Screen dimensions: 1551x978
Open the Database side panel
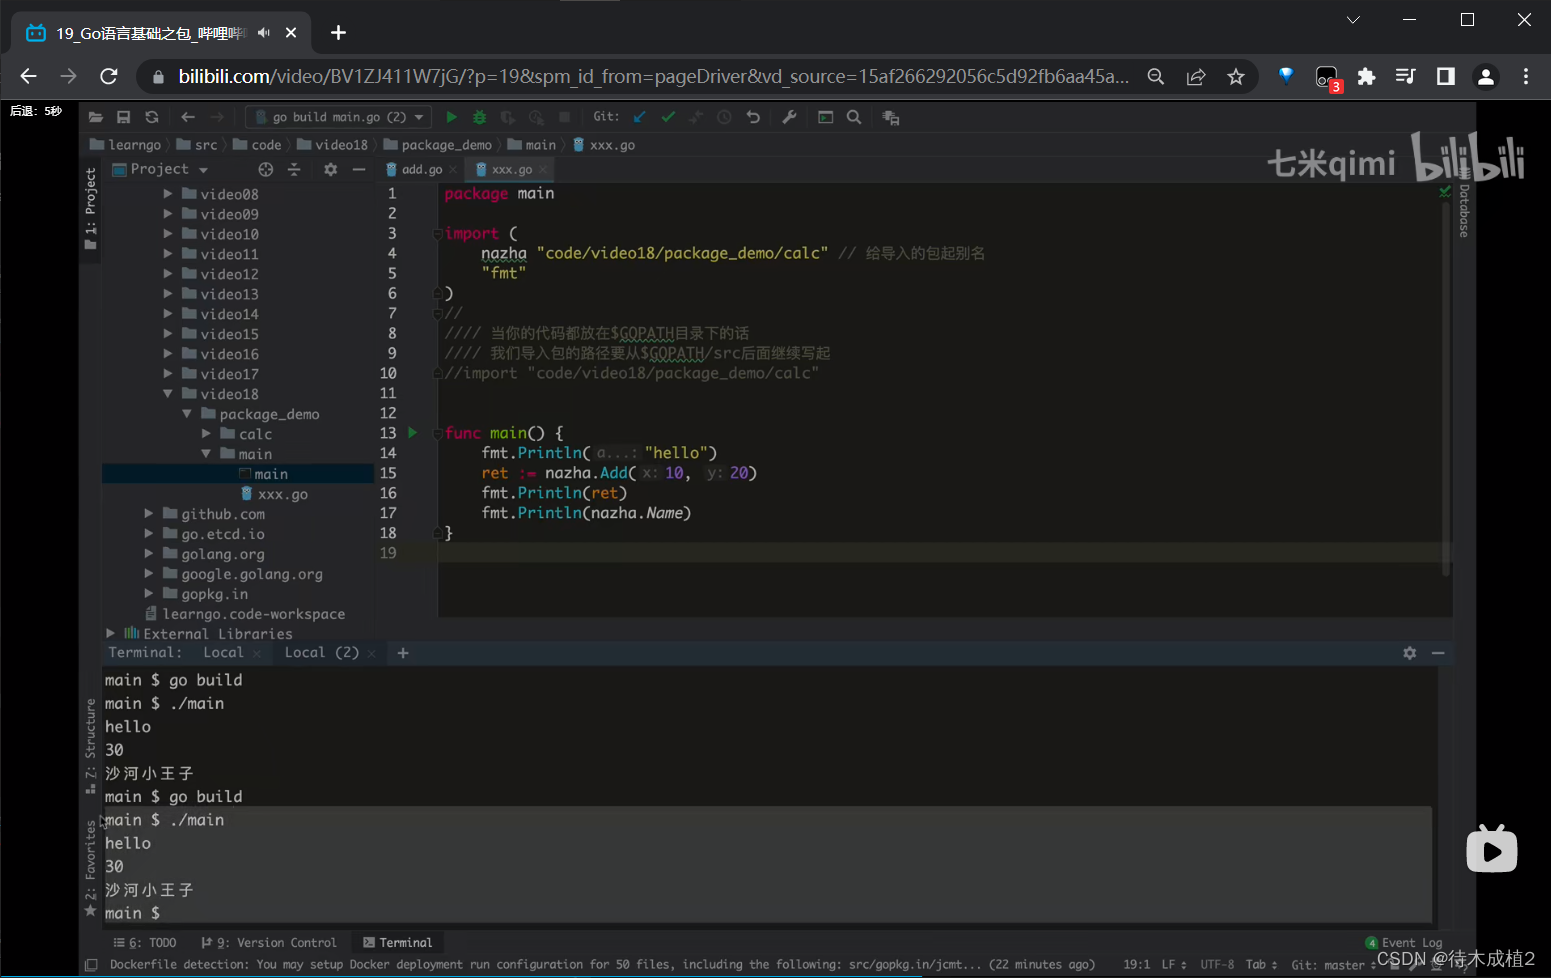coord(1464,204)
